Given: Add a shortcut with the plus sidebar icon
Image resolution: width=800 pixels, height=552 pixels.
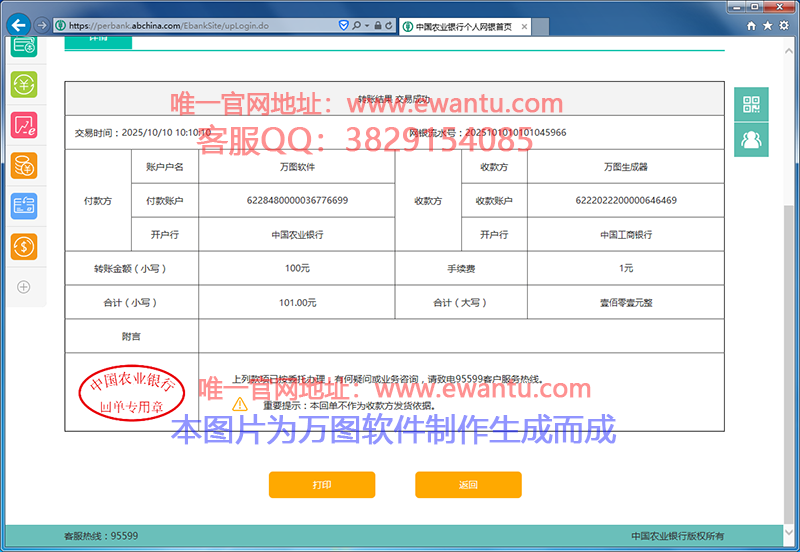Looking at the screenshot, I should (x=23, y=287).
